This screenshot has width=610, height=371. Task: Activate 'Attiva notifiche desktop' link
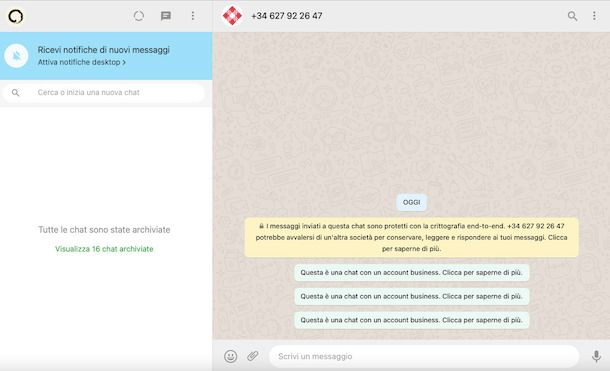pyautogui.click(x=82, y=62)
